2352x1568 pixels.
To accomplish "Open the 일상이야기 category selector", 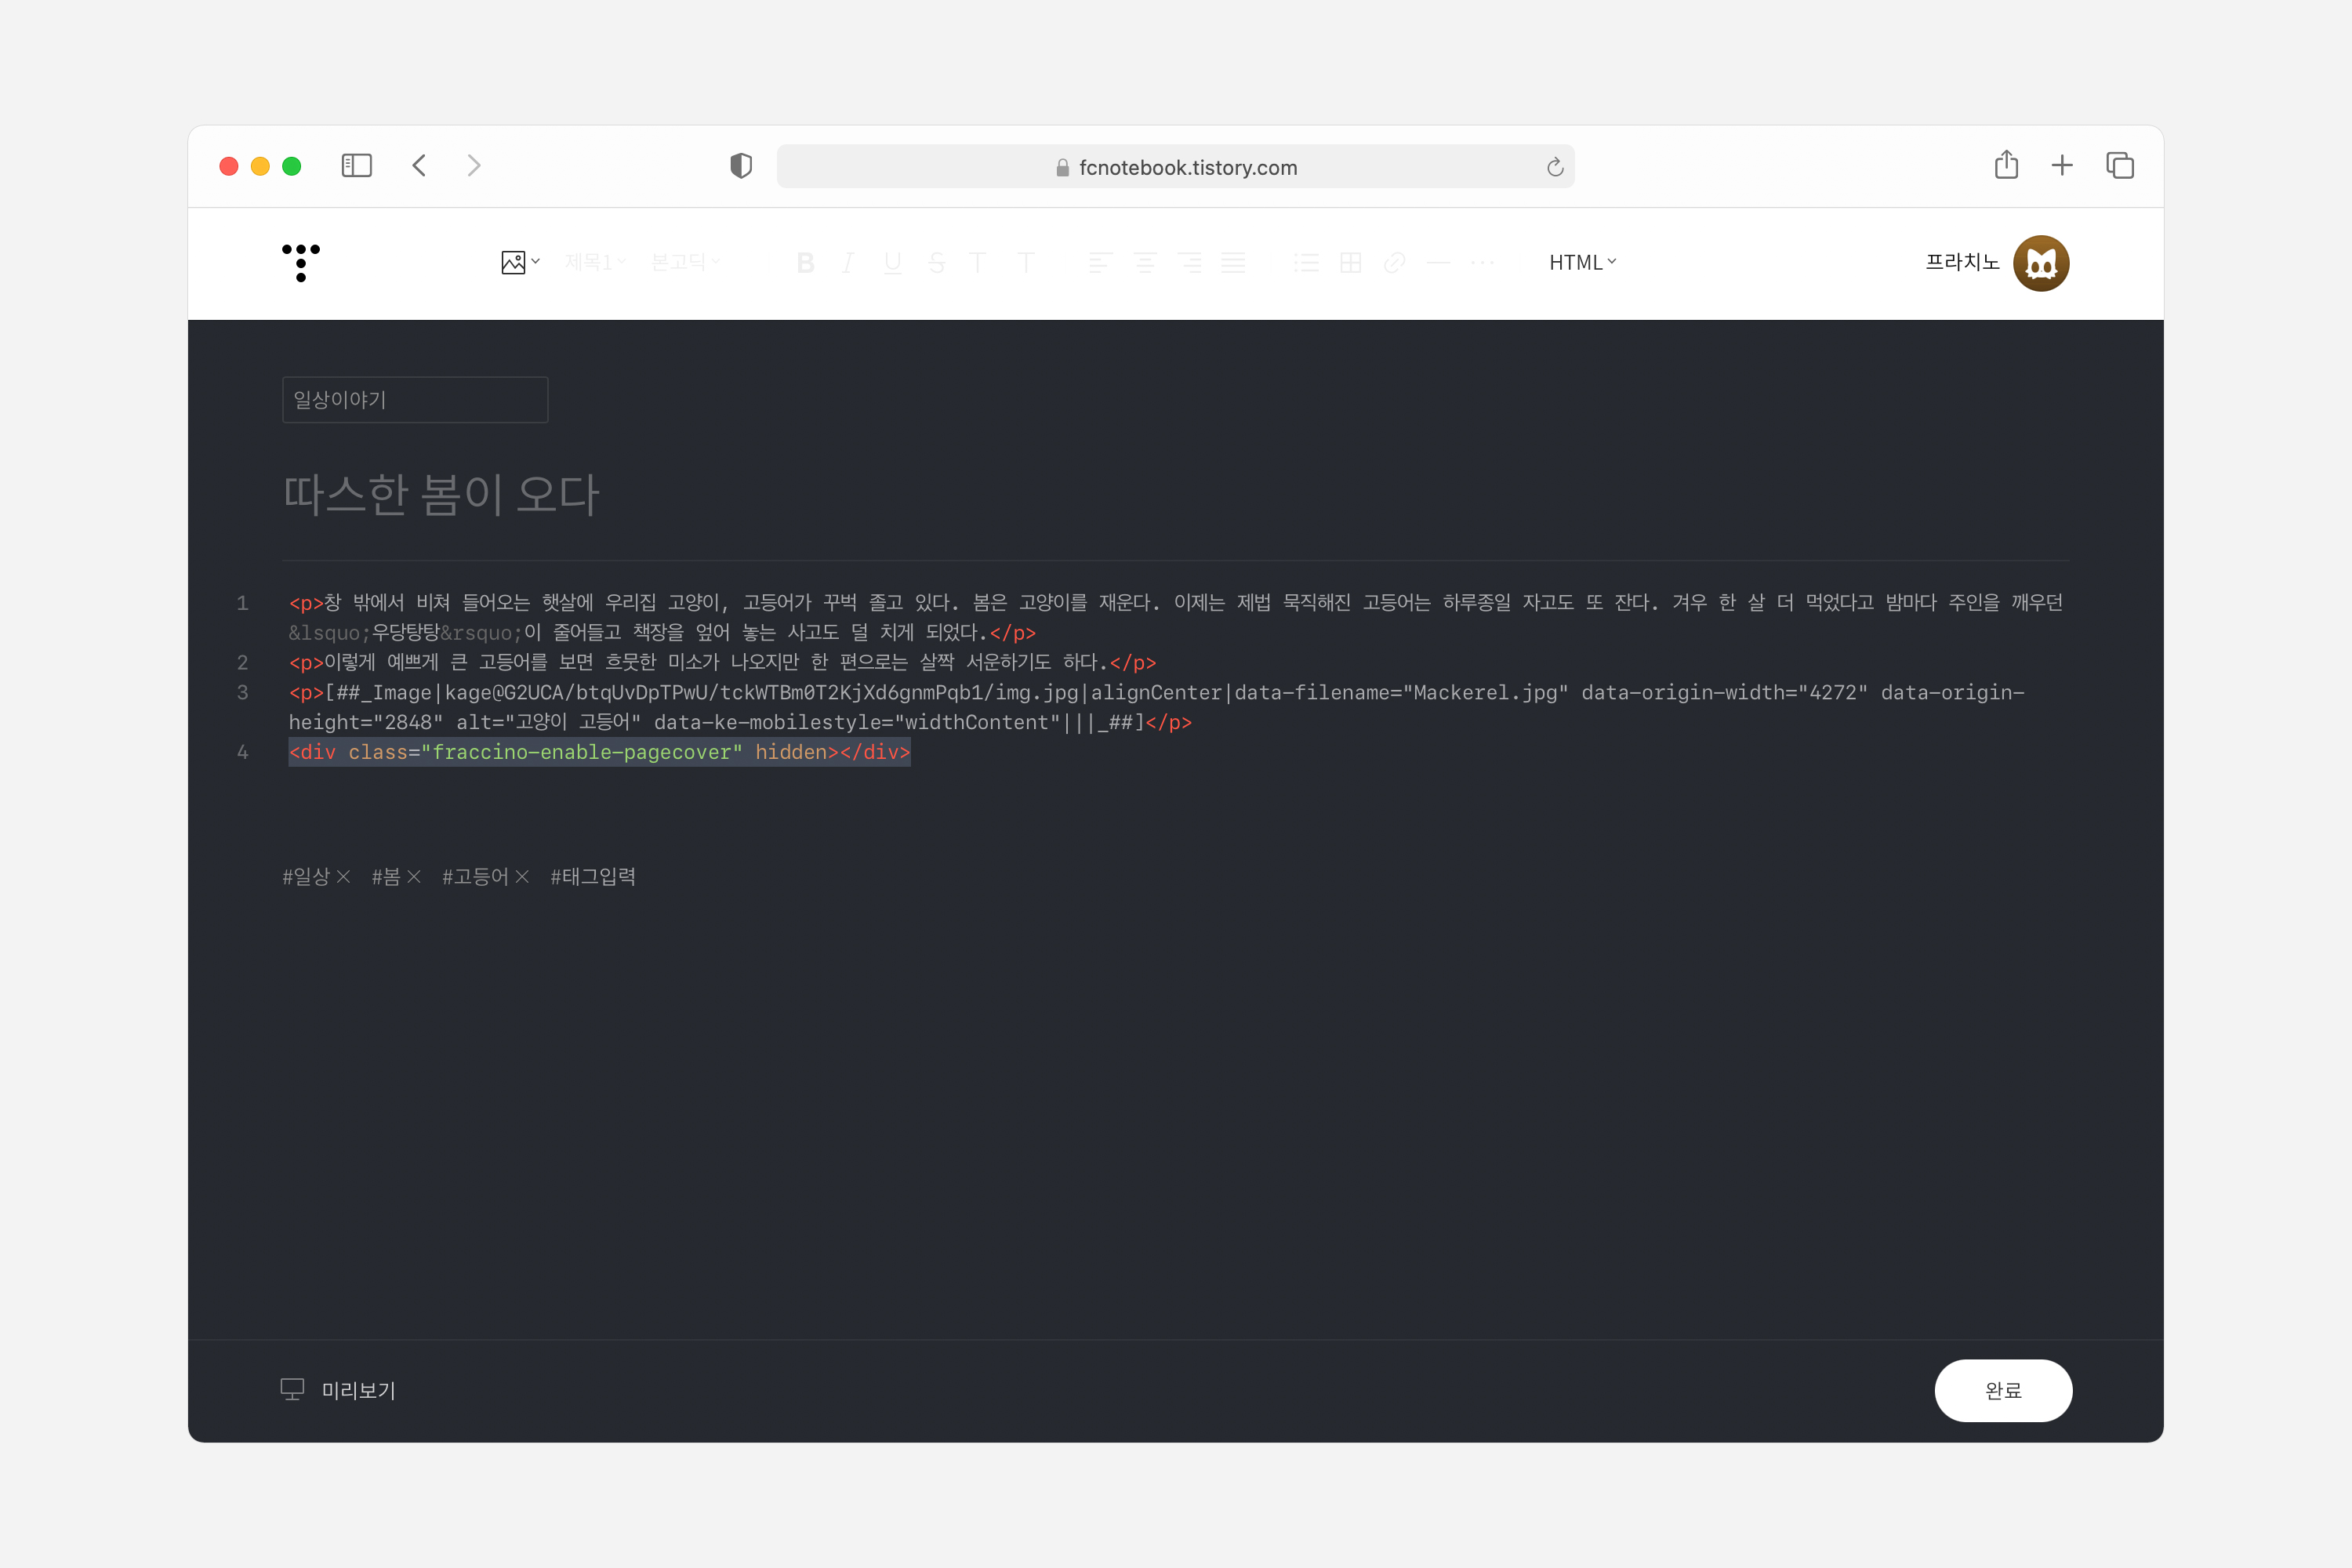I will [415, 400].
